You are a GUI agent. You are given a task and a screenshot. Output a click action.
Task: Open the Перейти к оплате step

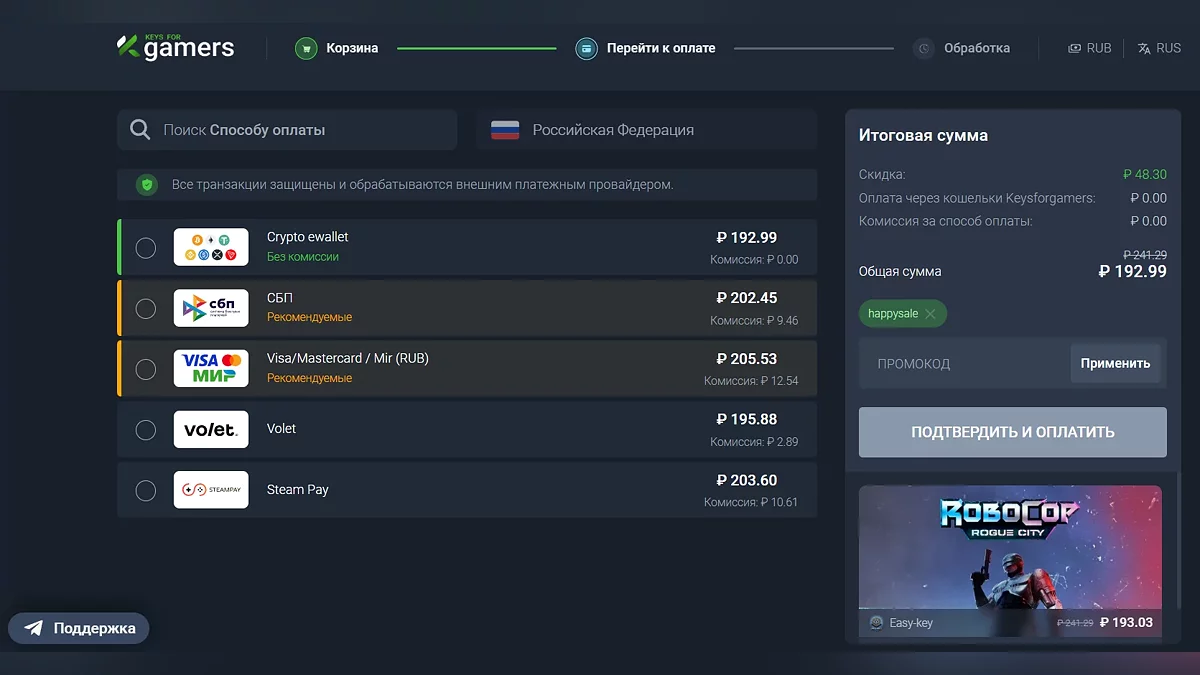661,48
